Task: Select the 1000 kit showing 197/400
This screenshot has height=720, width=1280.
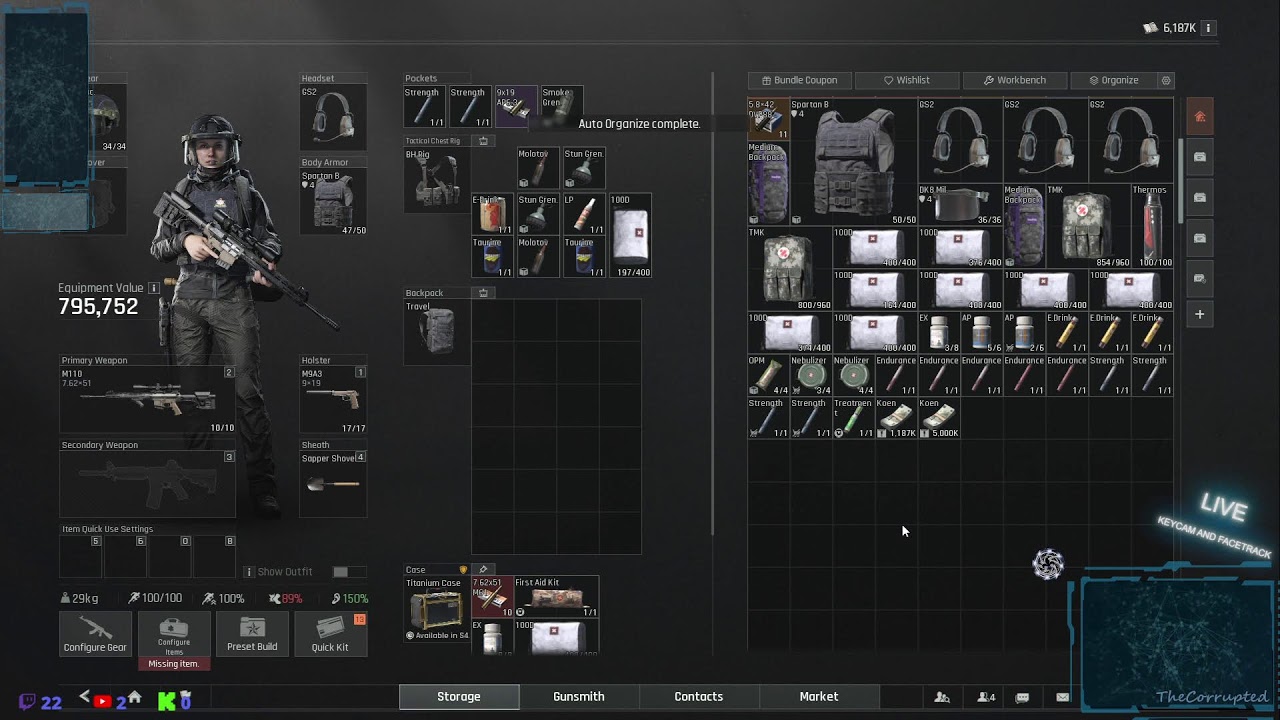Action: (x=630, y=236)
